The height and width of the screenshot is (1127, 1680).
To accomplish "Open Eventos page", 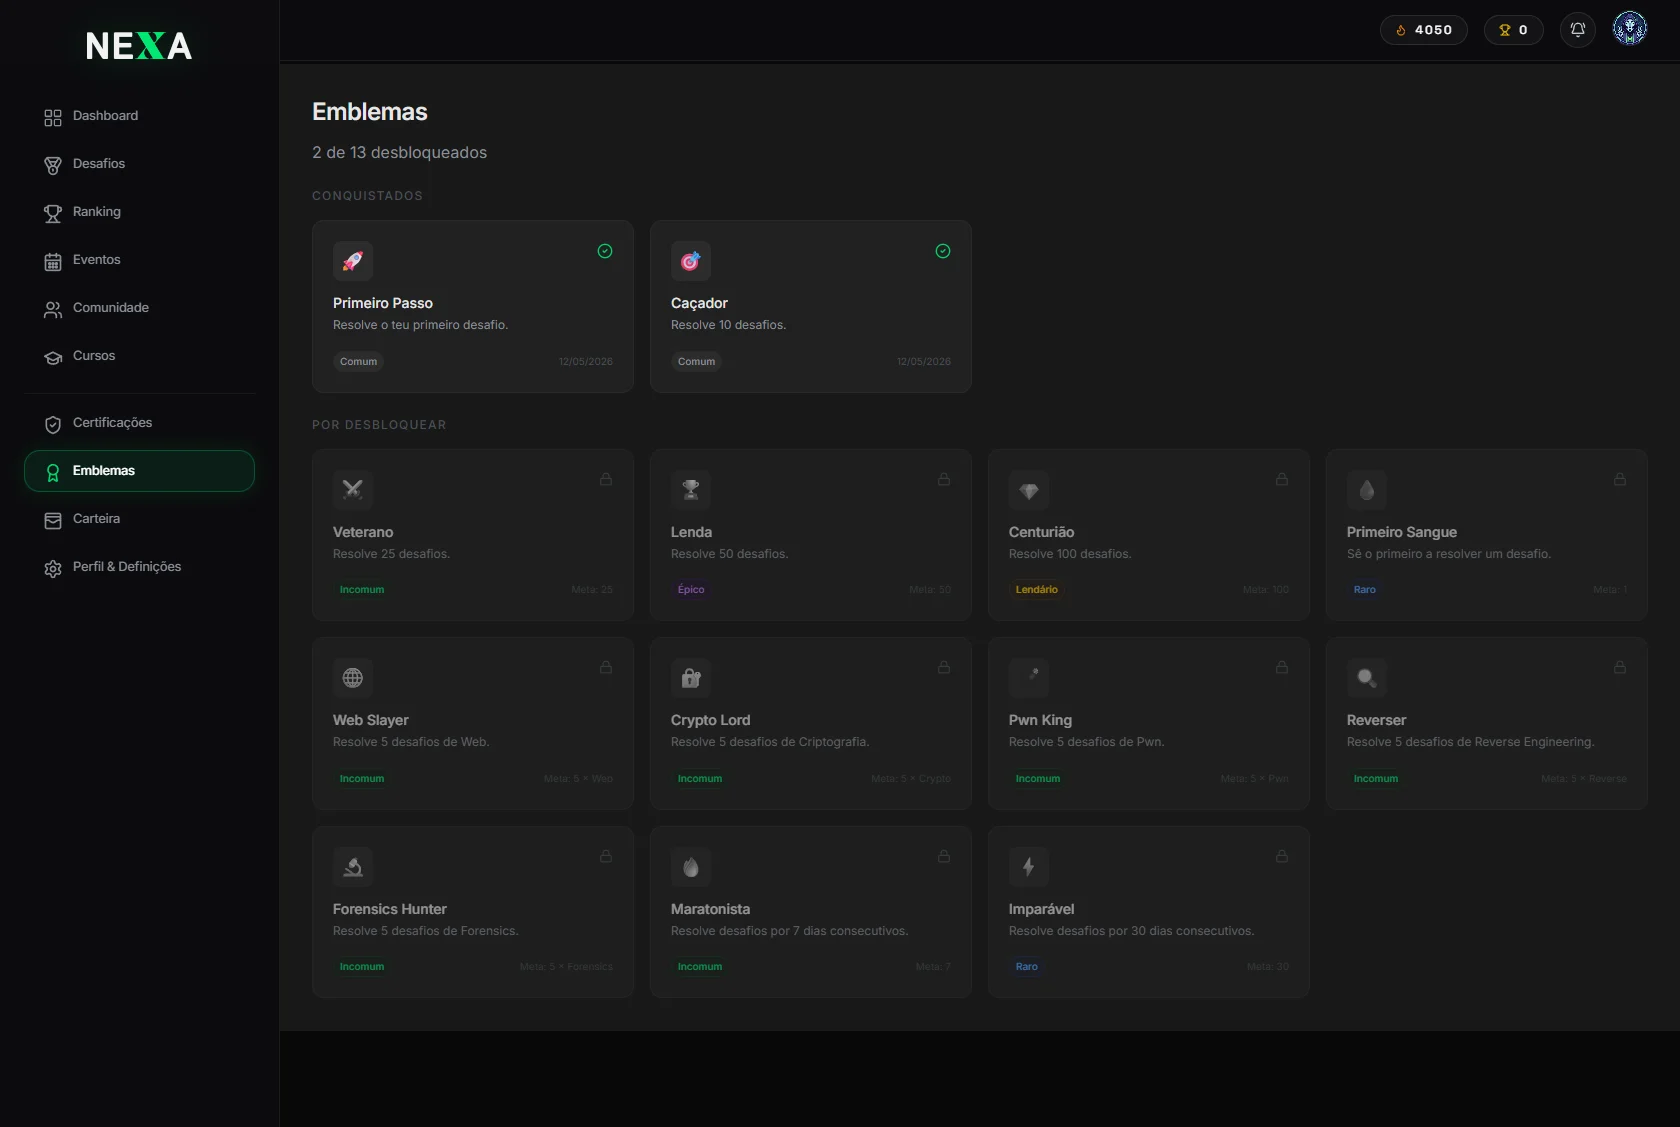I will (140, 260).
